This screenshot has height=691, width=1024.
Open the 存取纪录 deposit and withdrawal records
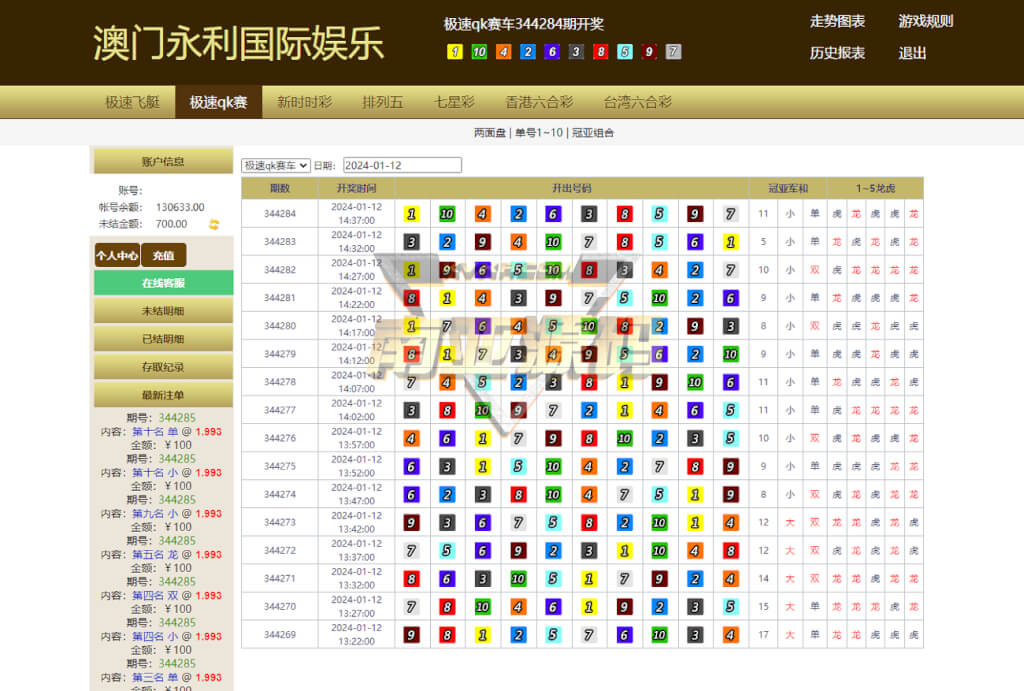(163, 367)
